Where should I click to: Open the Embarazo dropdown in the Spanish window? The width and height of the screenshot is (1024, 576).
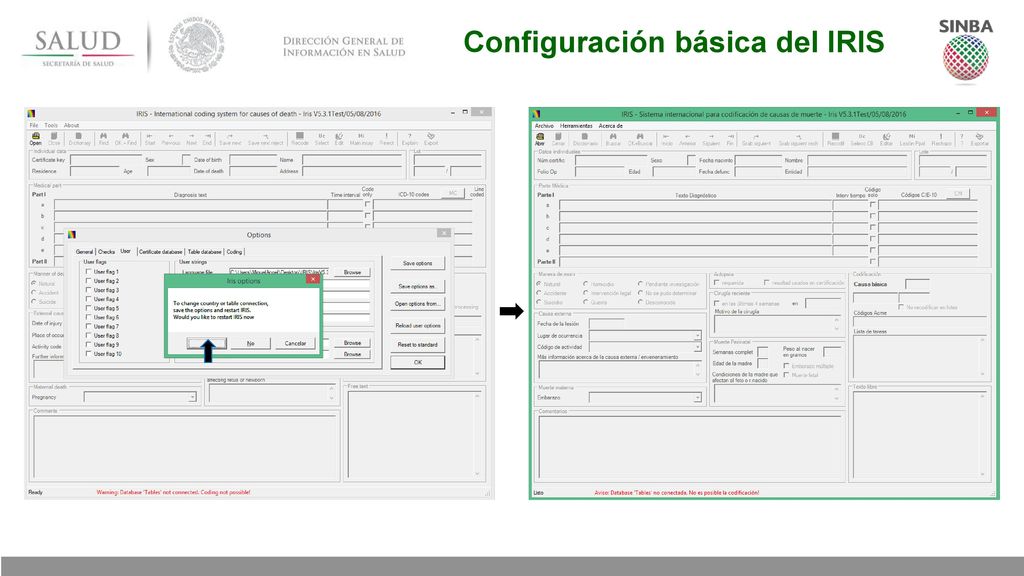(697, 397)
